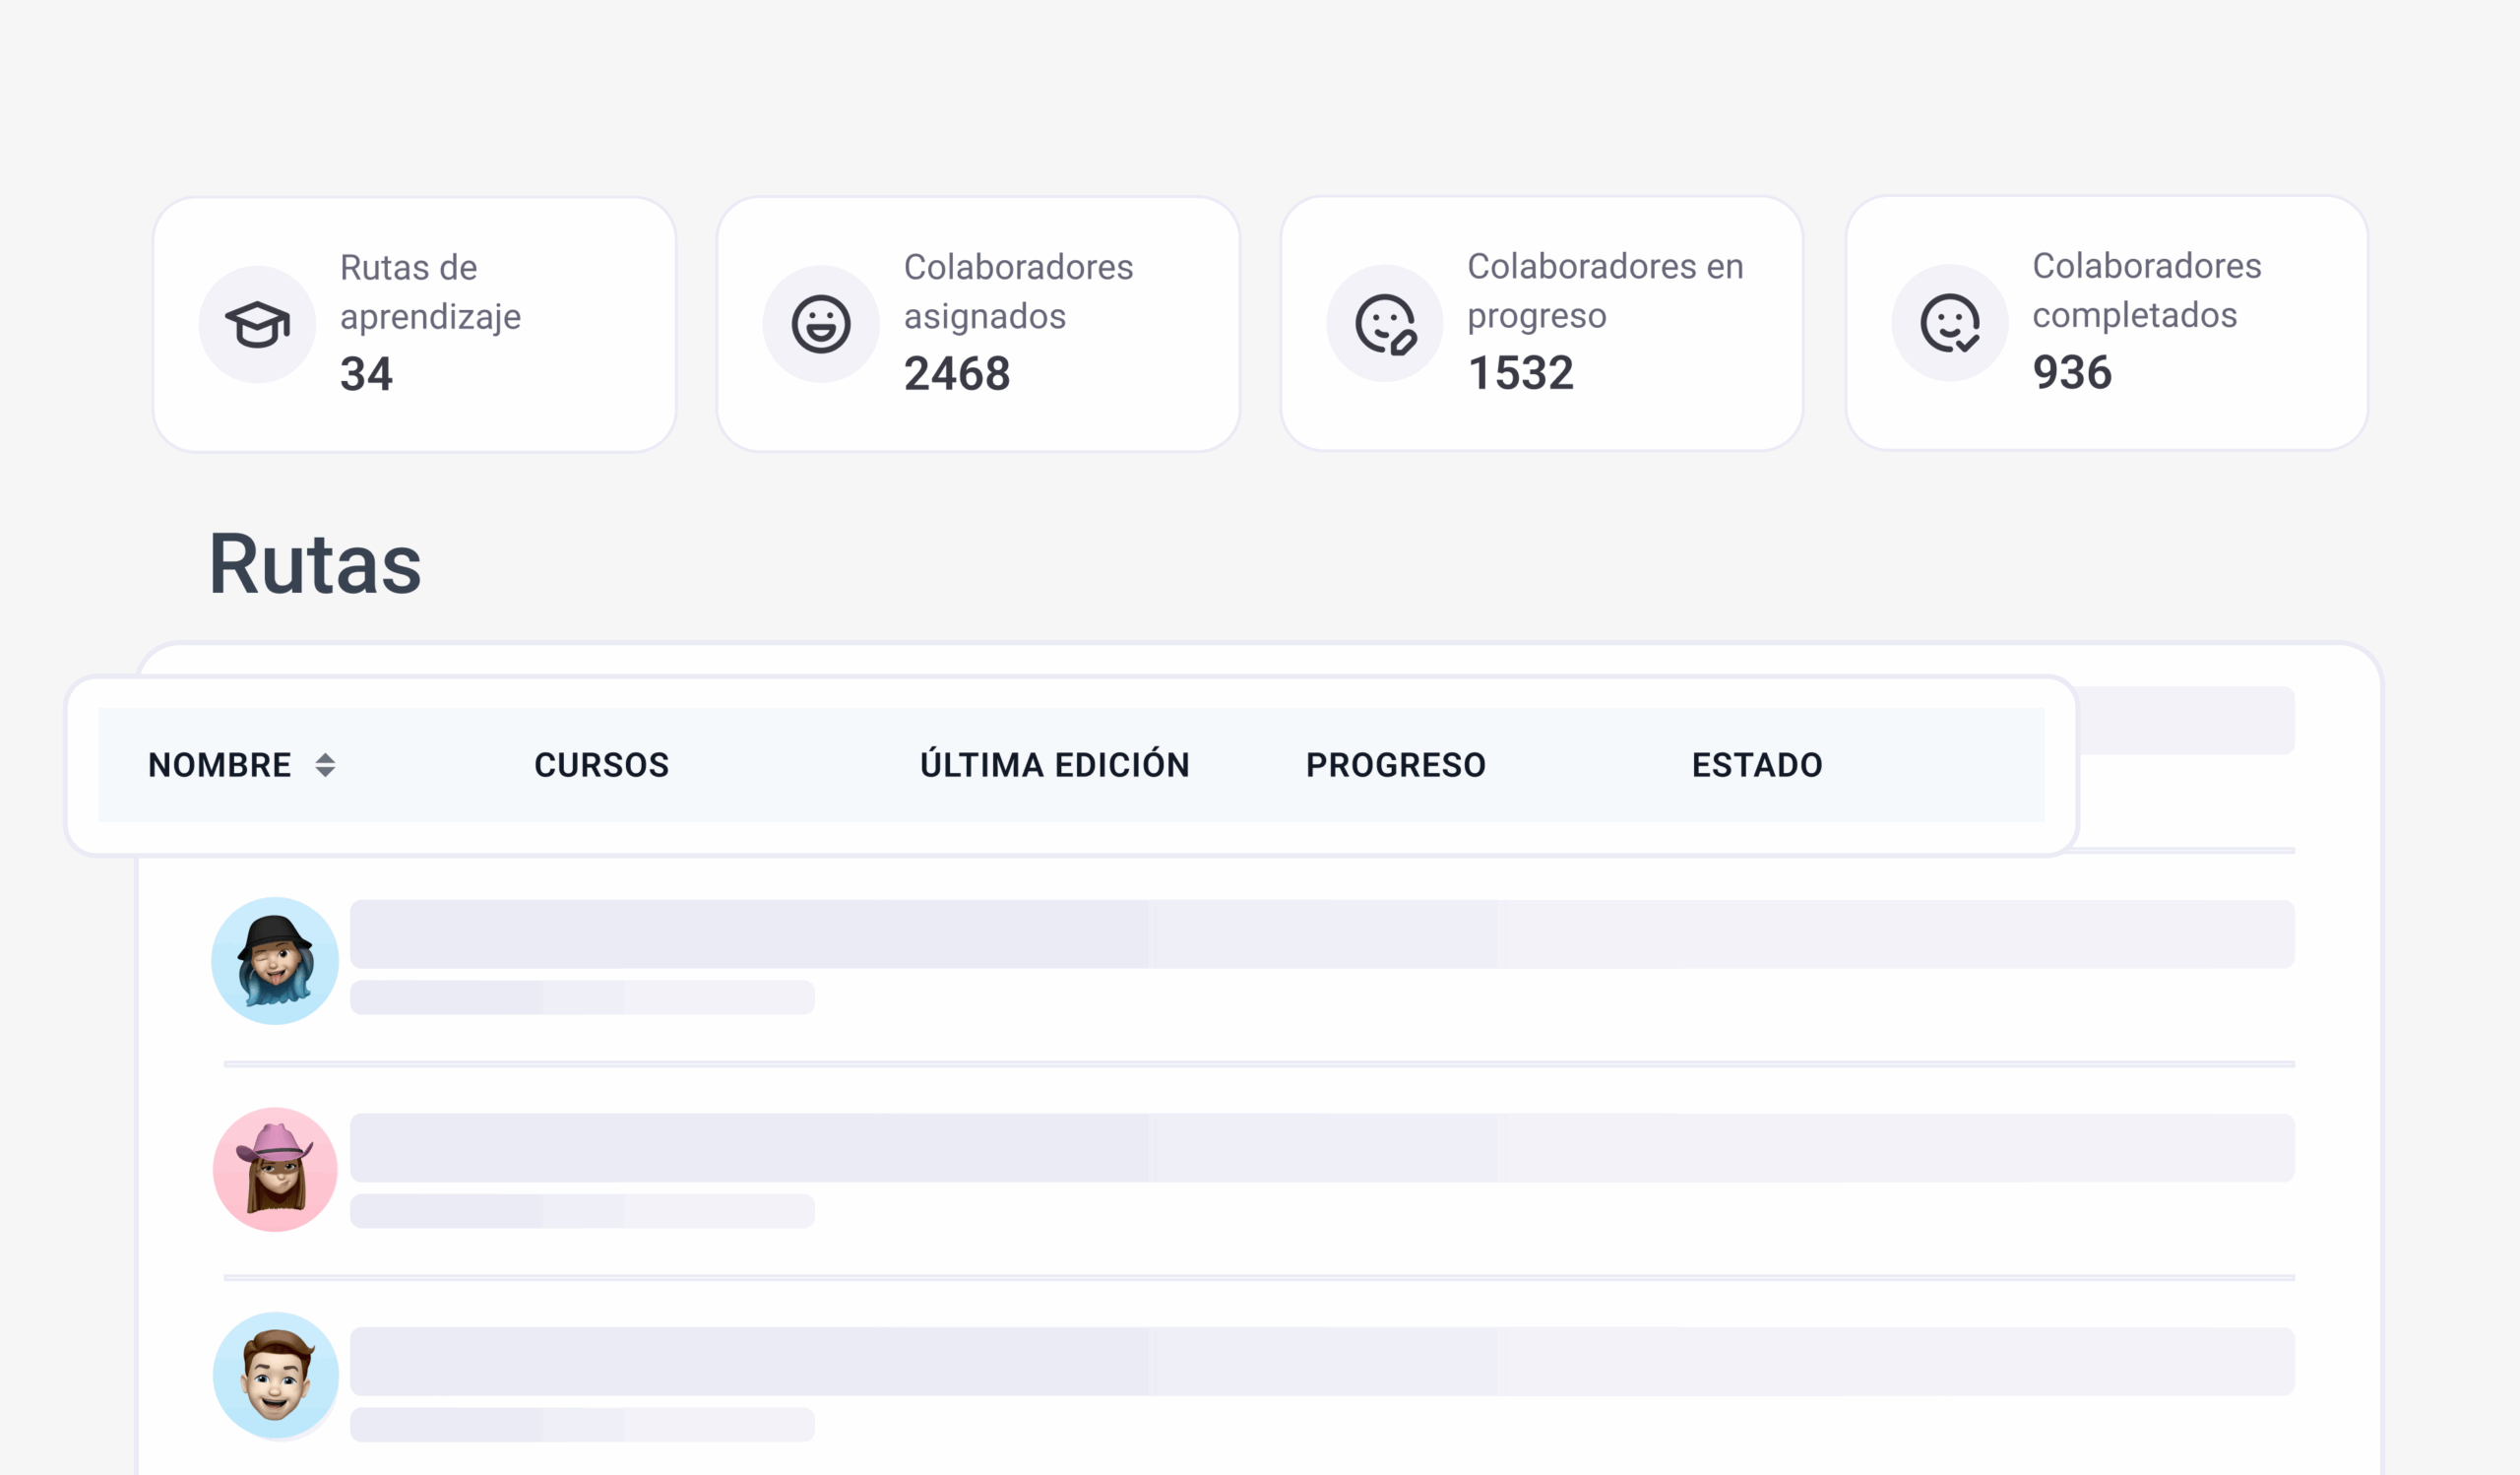The image size is (2520, 1475).
Task: Toggle the NOMBRE sort arrows
Action: (x=325, y=765)
